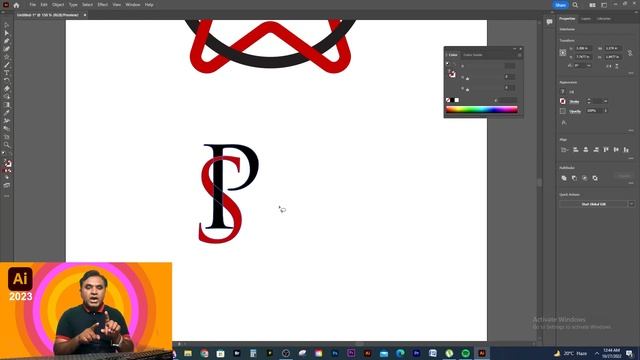Switch to the Libraries tab
Image resolution: width=640 pixels, height=360 pixels.
click(x=604, y=19)
